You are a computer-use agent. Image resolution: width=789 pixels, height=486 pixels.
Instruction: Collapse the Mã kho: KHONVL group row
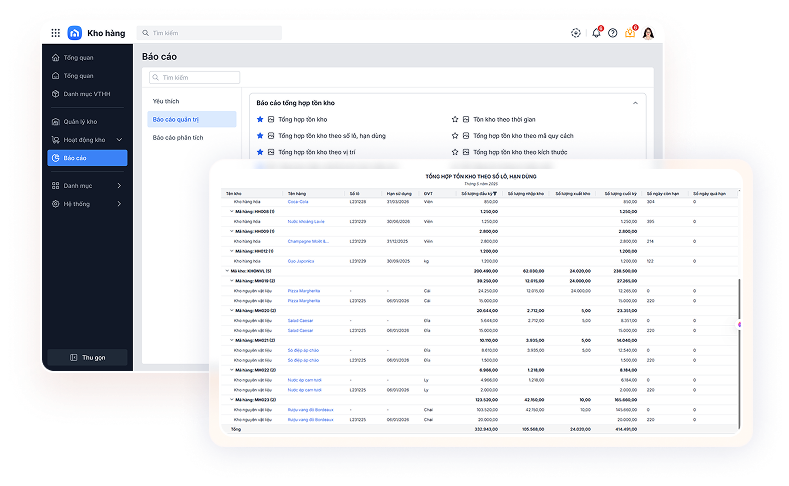tap(227, 270)
